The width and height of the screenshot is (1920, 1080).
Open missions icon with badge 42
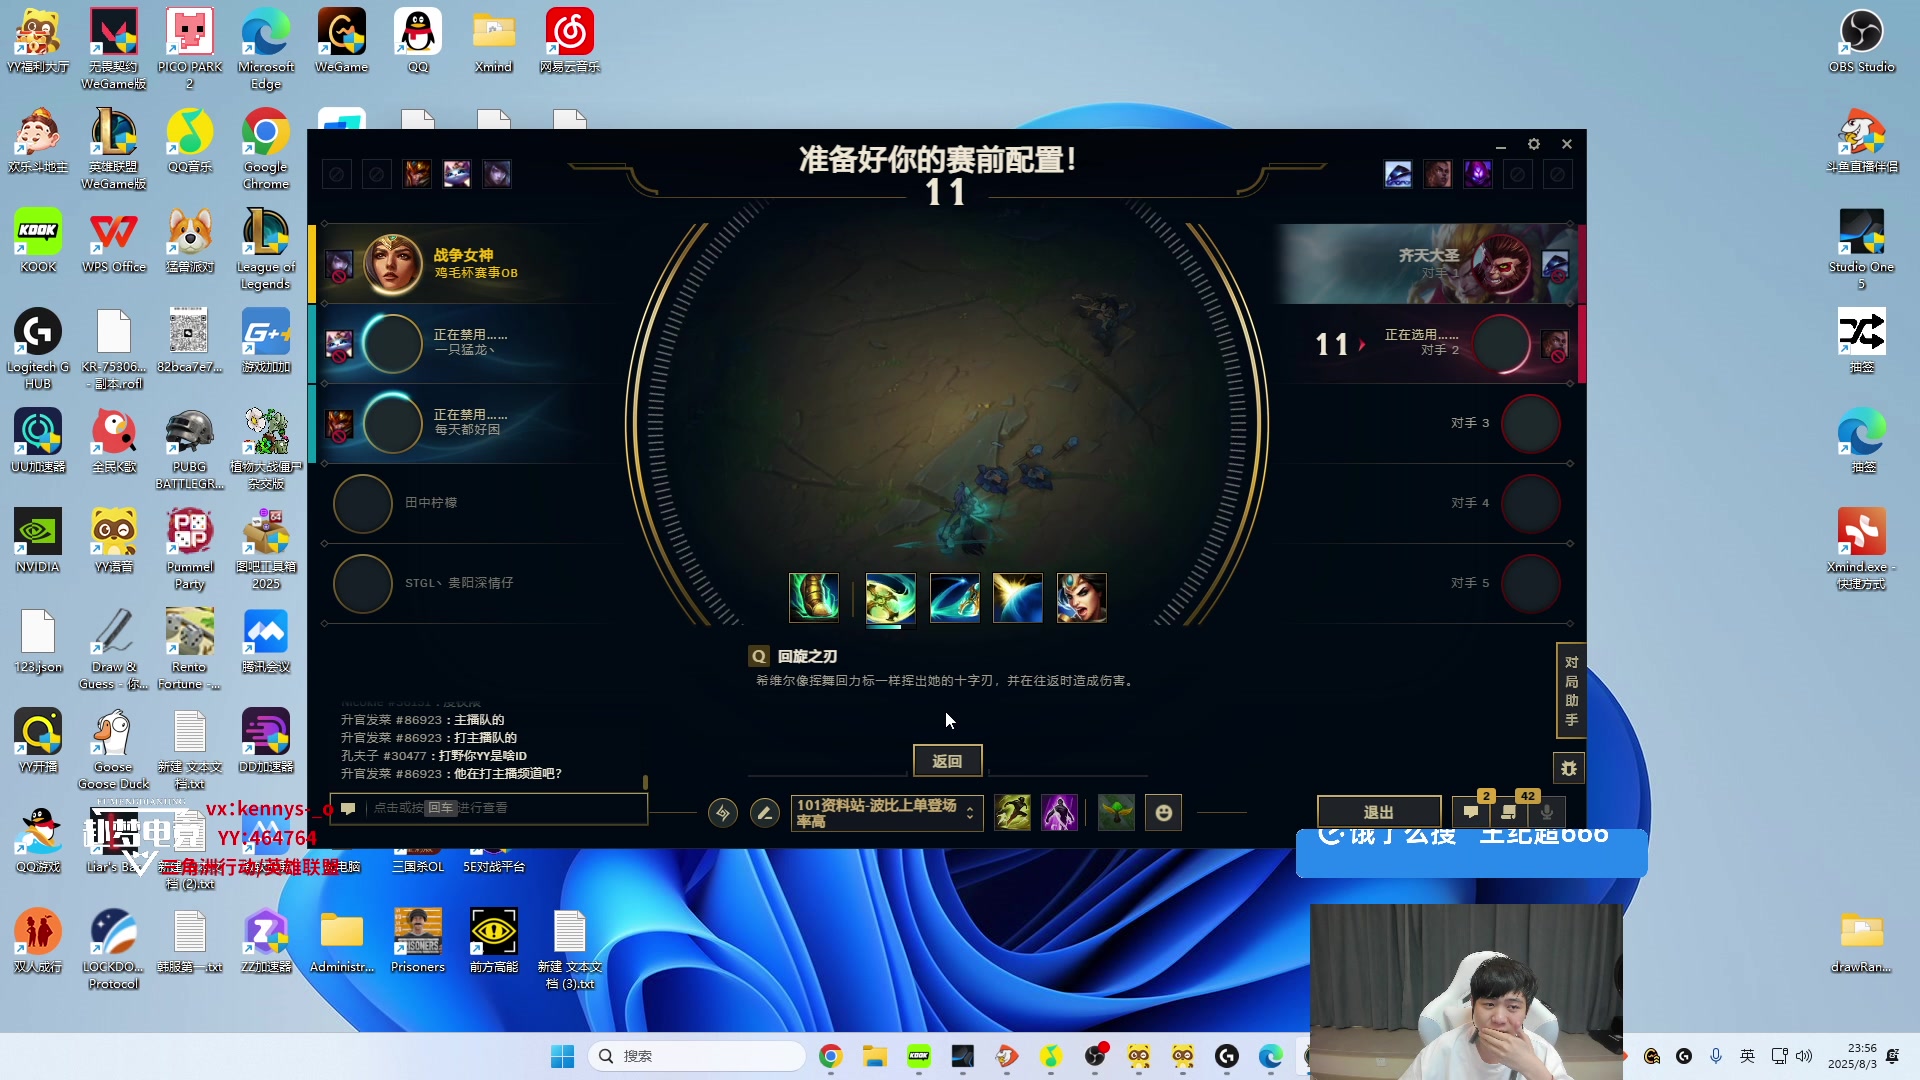(x=1509, y=812)
